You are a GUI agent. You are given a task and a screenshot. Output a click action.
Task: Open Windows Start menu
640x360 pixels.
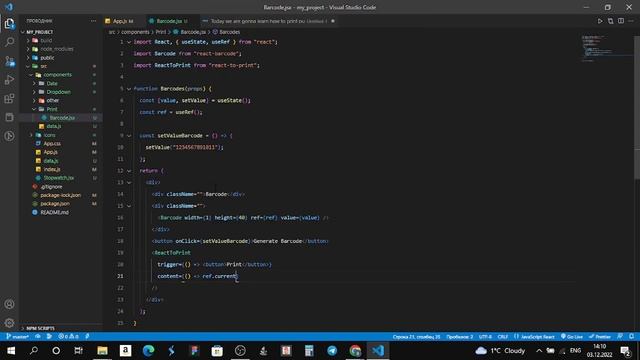click(11, 351)
